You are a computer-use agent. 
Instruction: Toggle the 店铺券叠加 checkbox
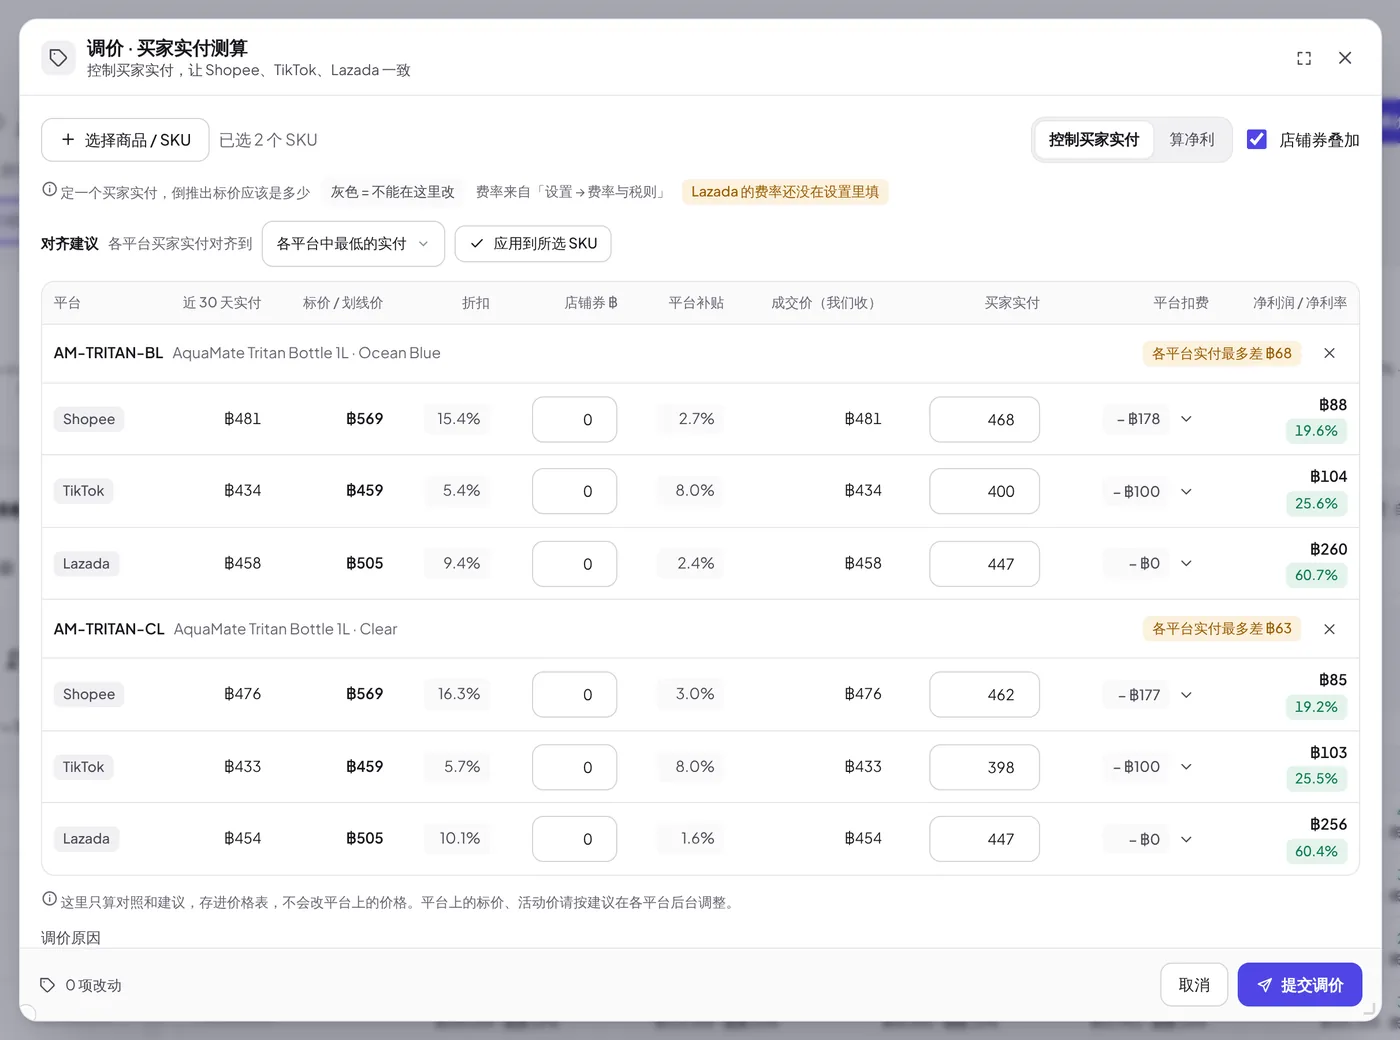(x=1257, y=140)
